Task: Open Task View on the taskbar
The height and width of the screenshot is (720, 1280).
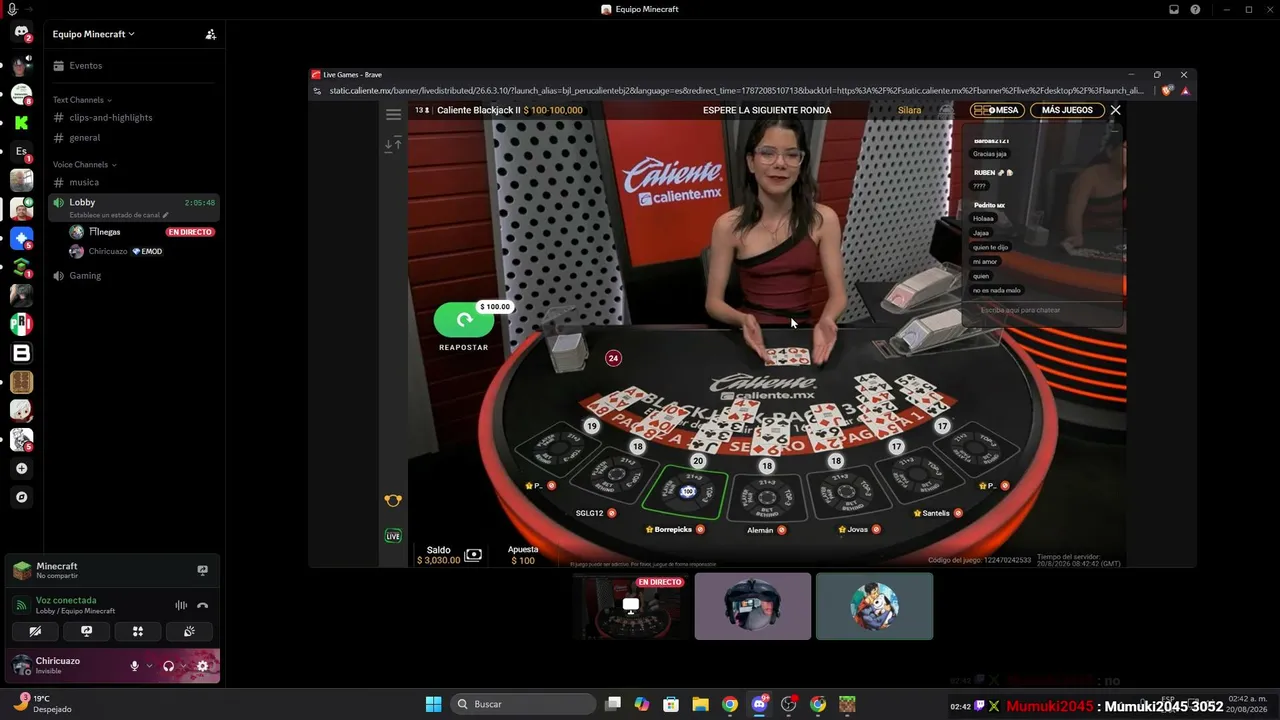Action: (x=613, y=704)
